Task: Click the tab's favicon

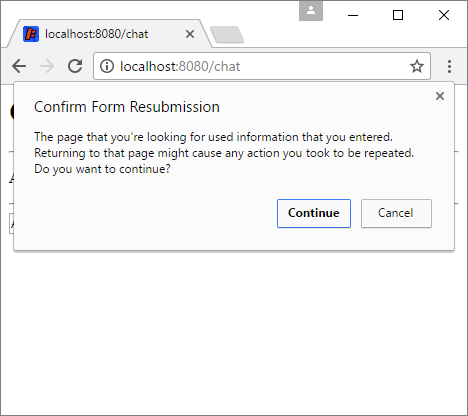Action: [x=31, y=34]
